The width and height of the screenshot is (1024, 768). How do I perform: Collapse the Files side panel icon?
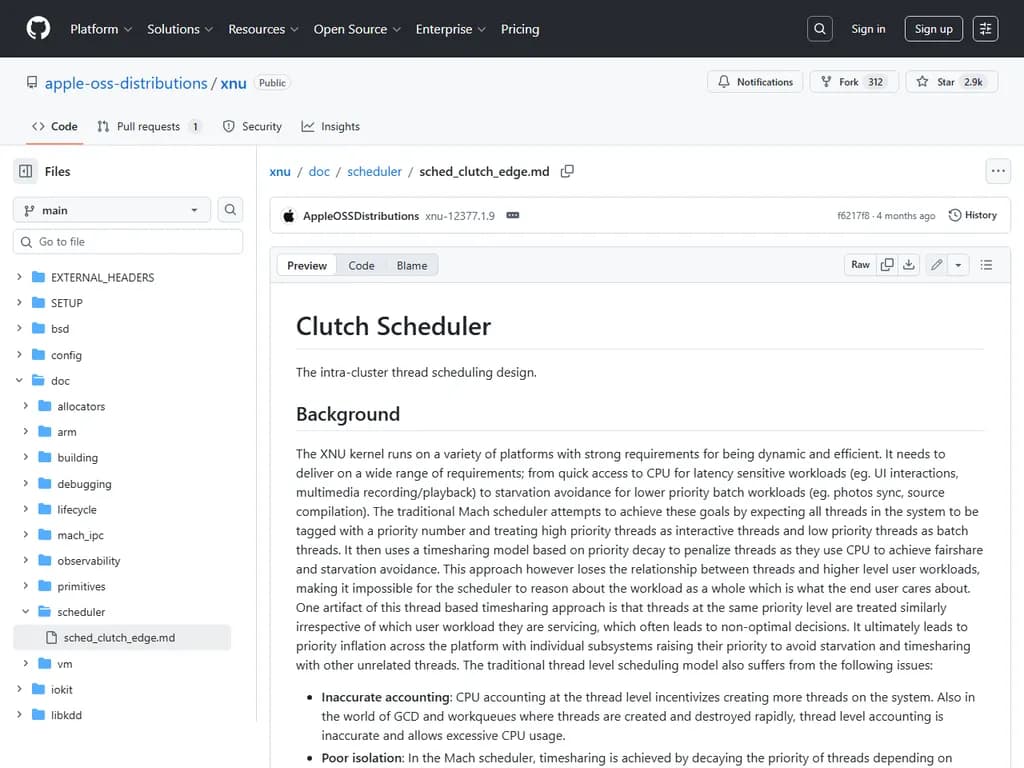(26, 171)
